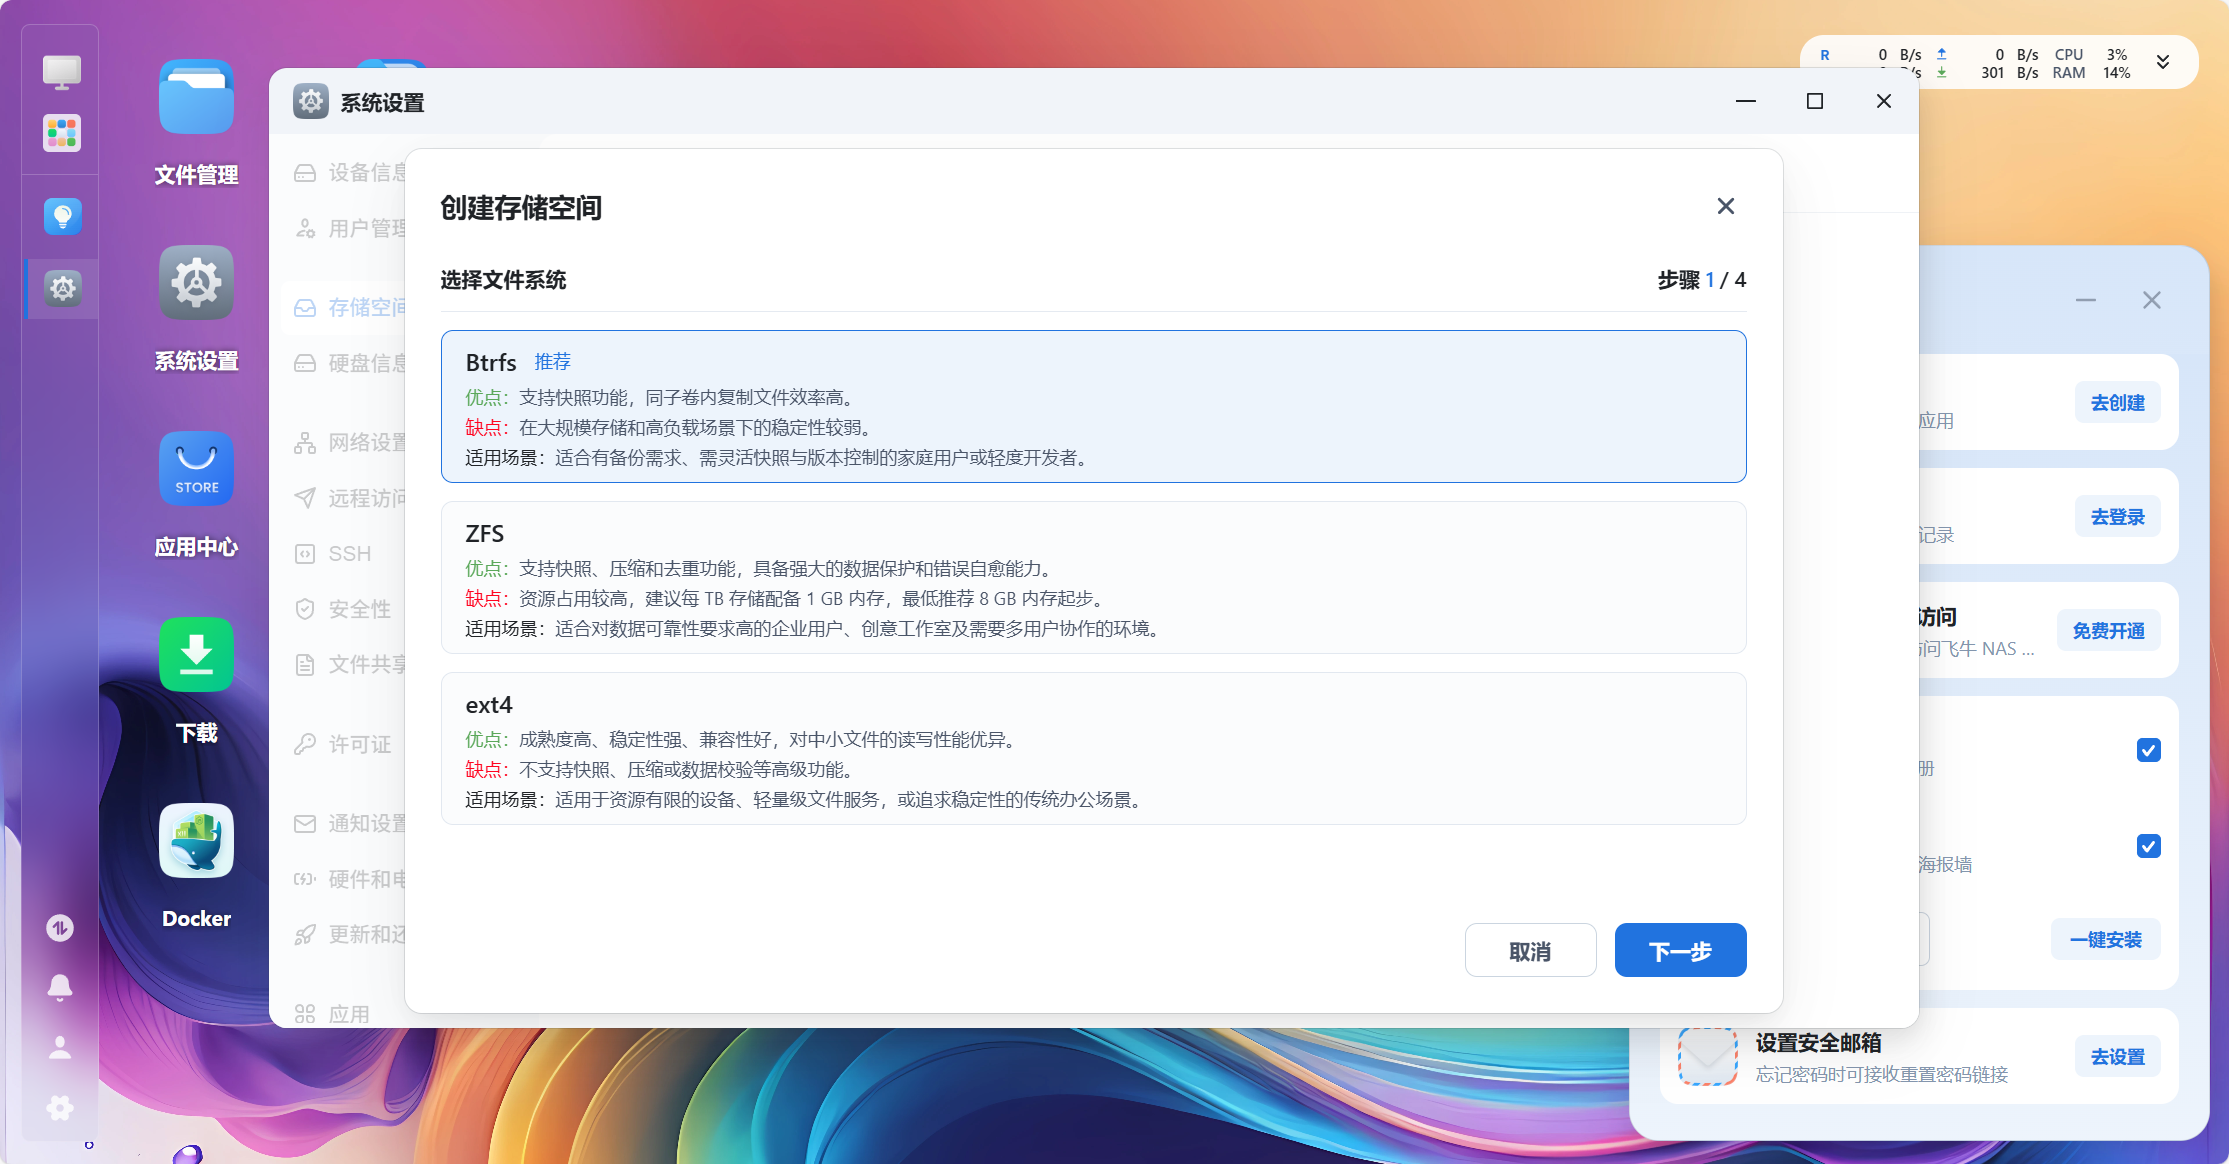Open SSH settings in the sidebar
Viewport: 2229px width, 1164px height.
(x=349, y=554)
